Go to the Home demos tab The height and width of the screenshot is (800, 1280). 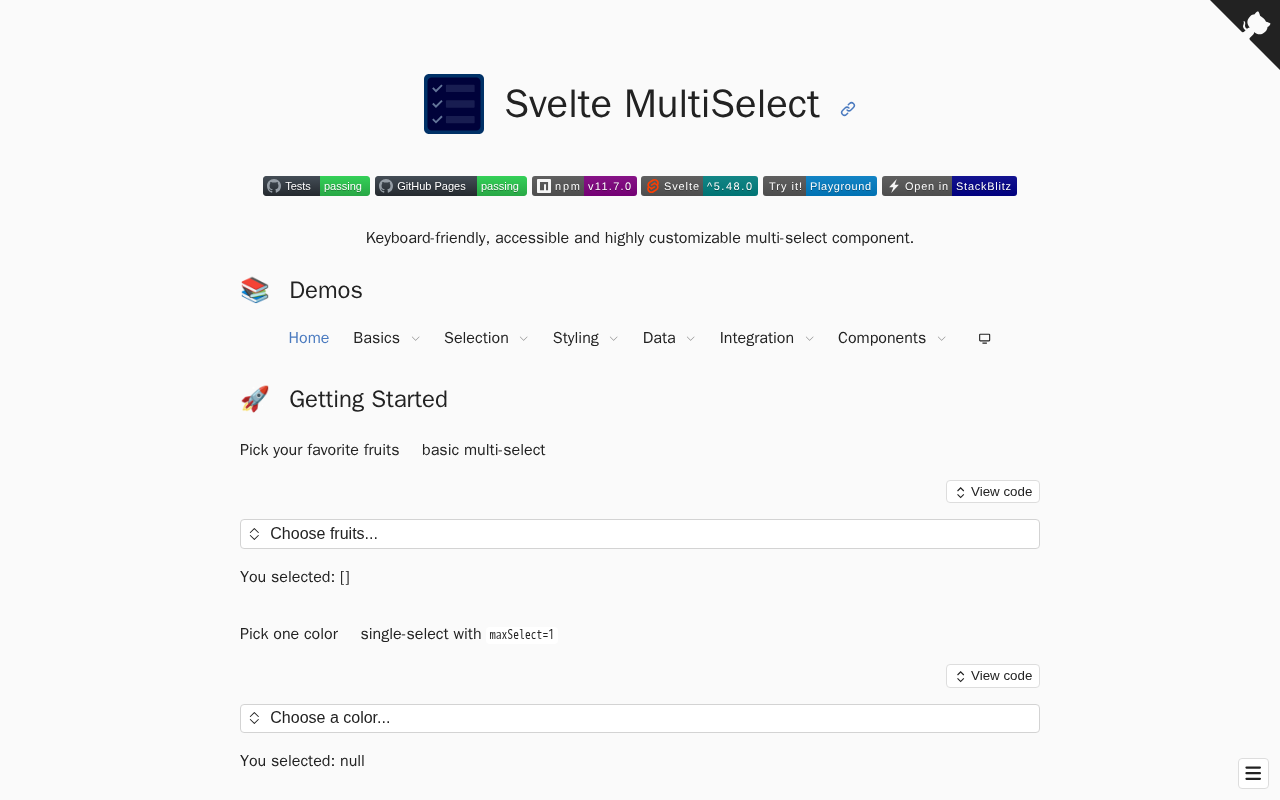[309, 338]
